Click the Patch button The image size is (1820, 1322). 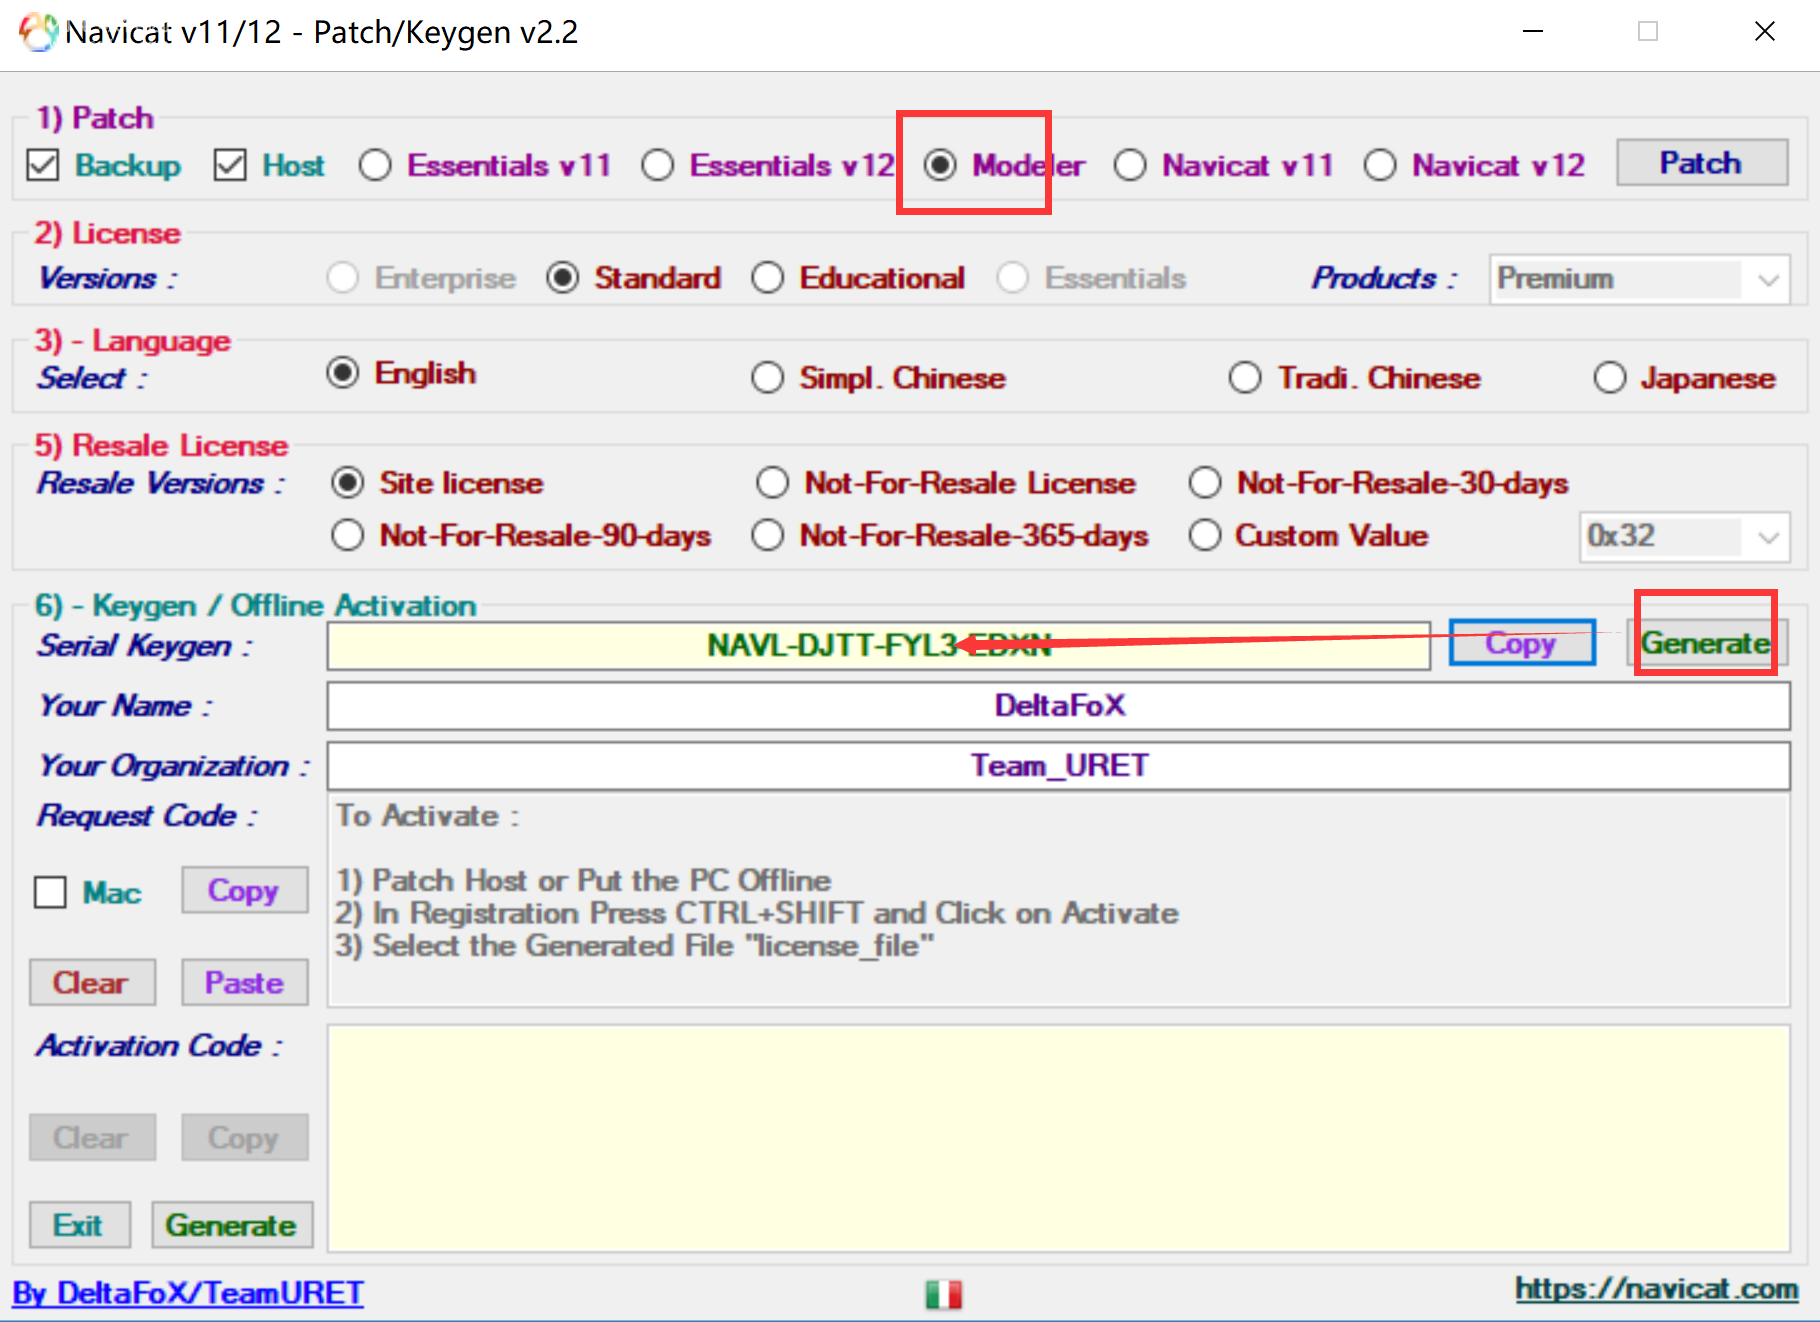(1702, 163)
